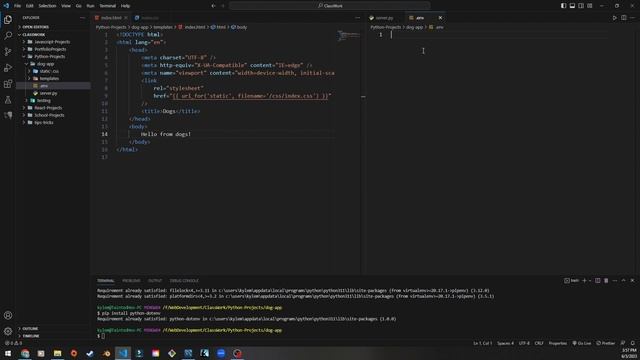
Task: Split the right editor group
Action: point(623,18)
